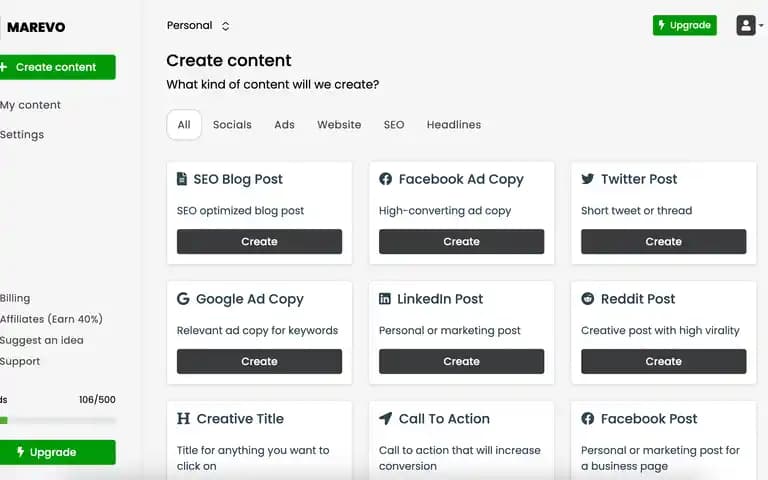Screen dimensions: 768x480
Task: Click the Facebook Ad Copy logo icon
Action: (385, 179)
